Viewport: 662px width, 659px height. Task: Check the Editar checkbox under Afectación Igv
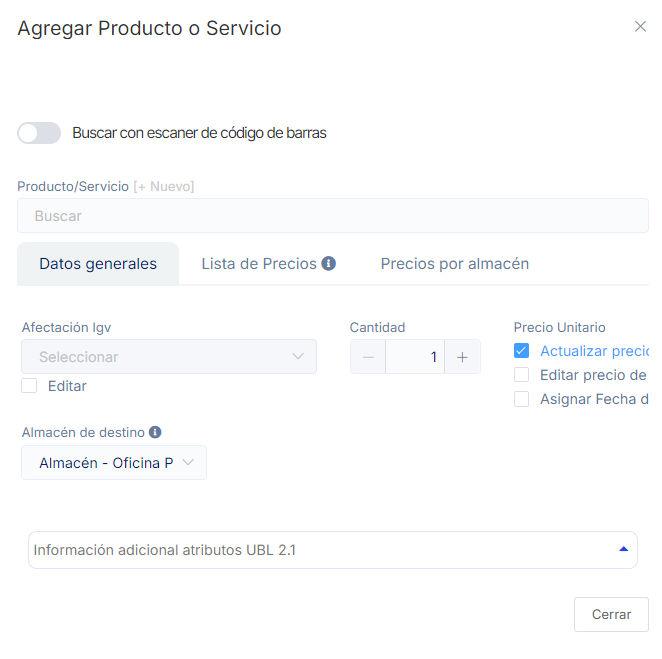click(x=29, y=386)
